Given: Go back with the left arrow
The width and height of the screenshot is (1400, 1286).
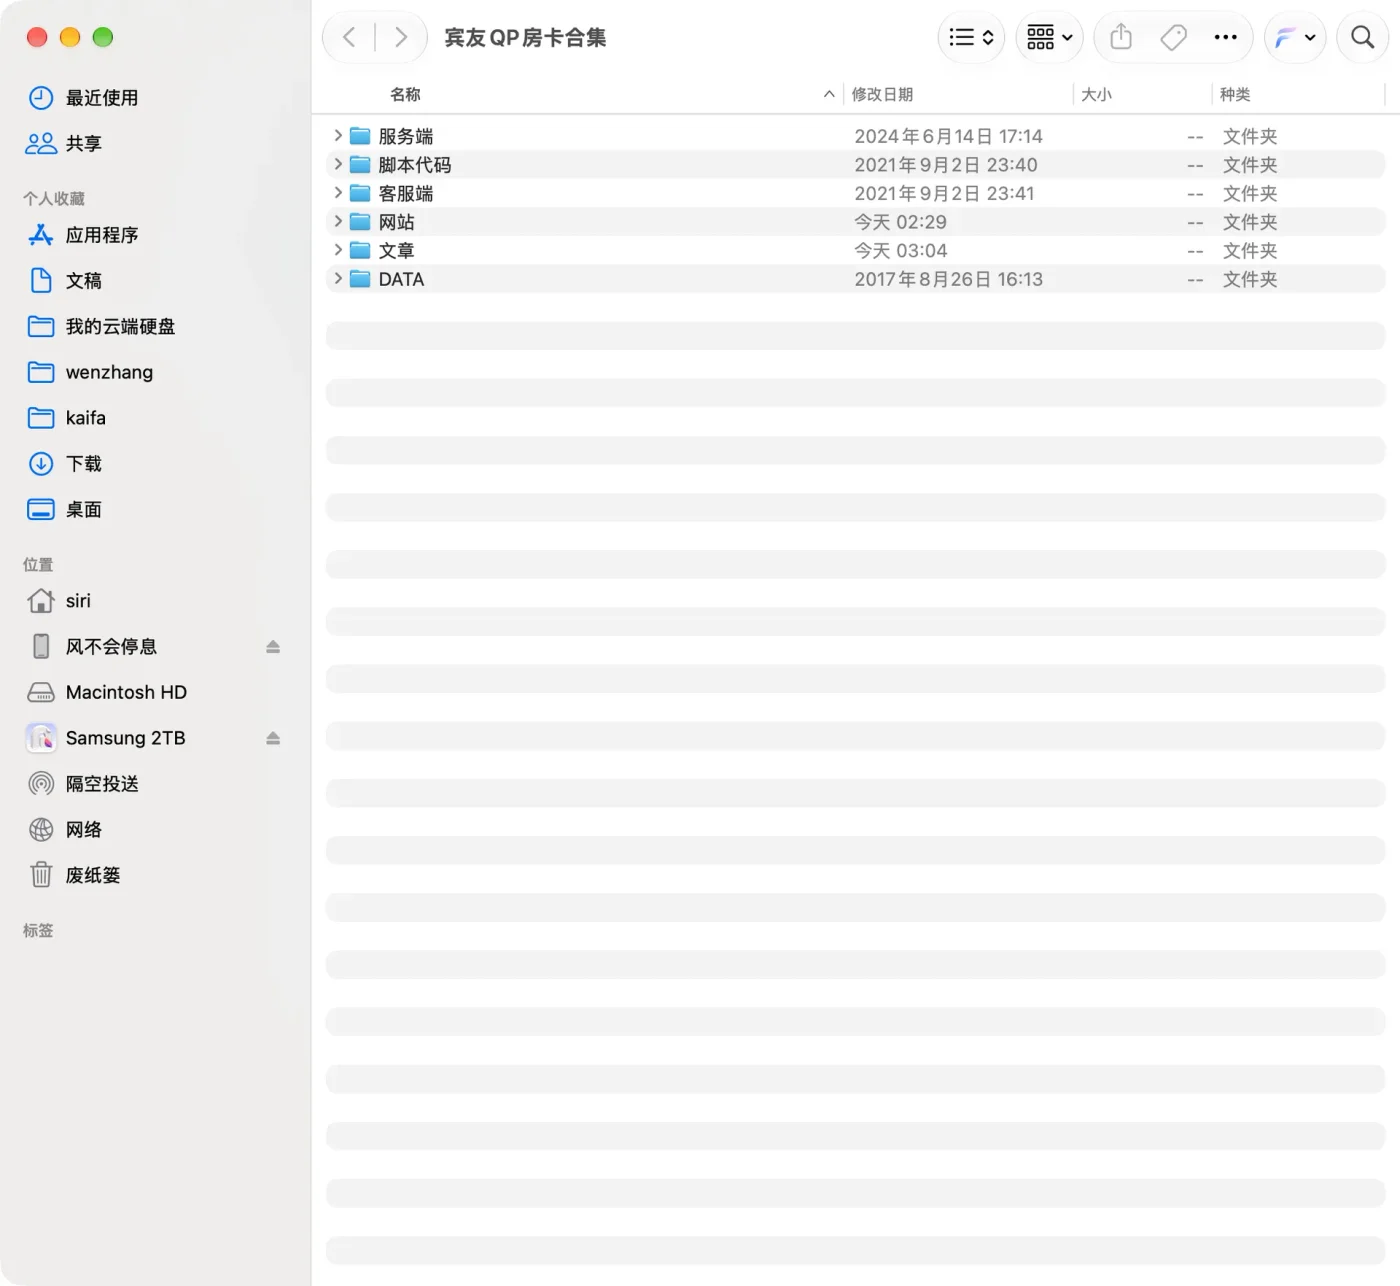Looking at the screenshot, I should [349, 37].
